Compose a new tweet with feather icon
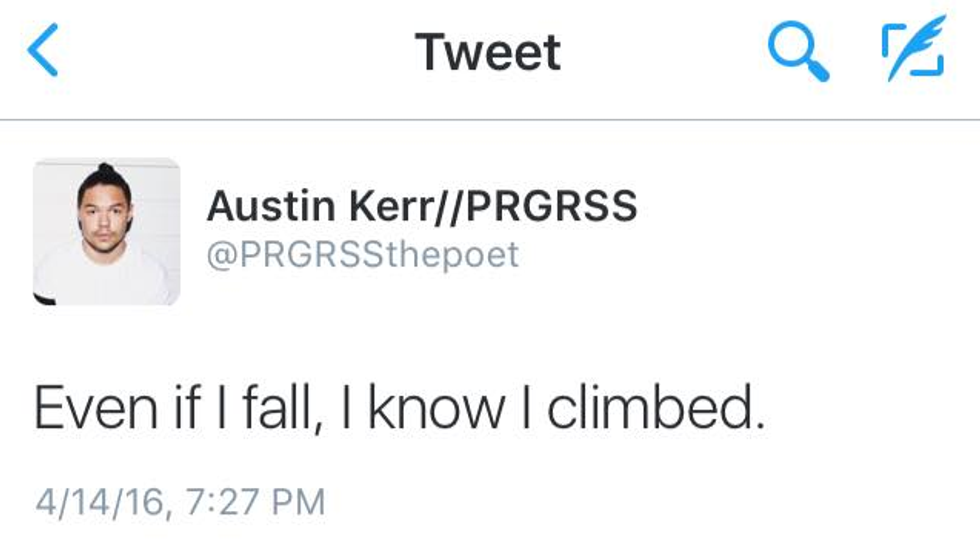 pos(913,48)
